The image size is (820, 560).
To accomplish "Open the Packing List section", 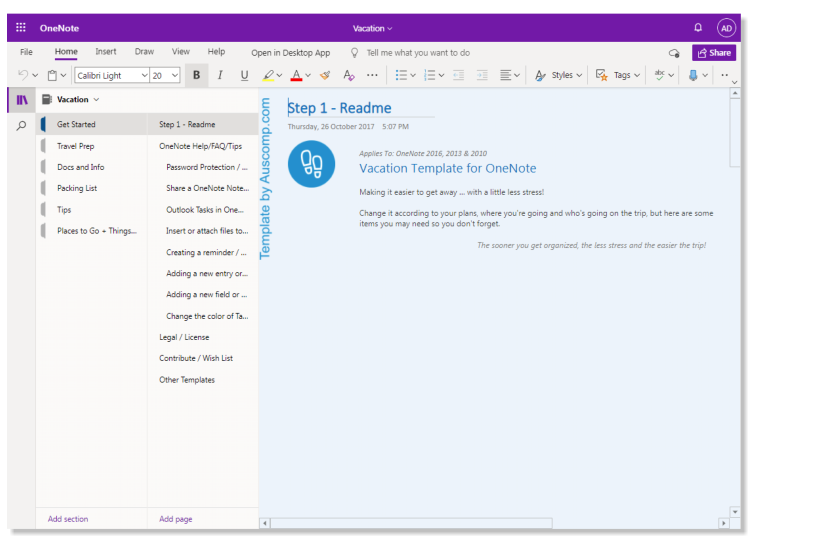I will 92,188.
